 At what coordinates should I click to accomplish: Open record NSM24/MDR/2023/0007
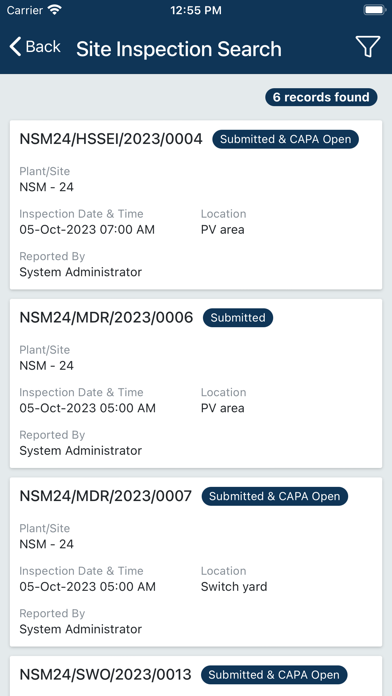(196, 562)
